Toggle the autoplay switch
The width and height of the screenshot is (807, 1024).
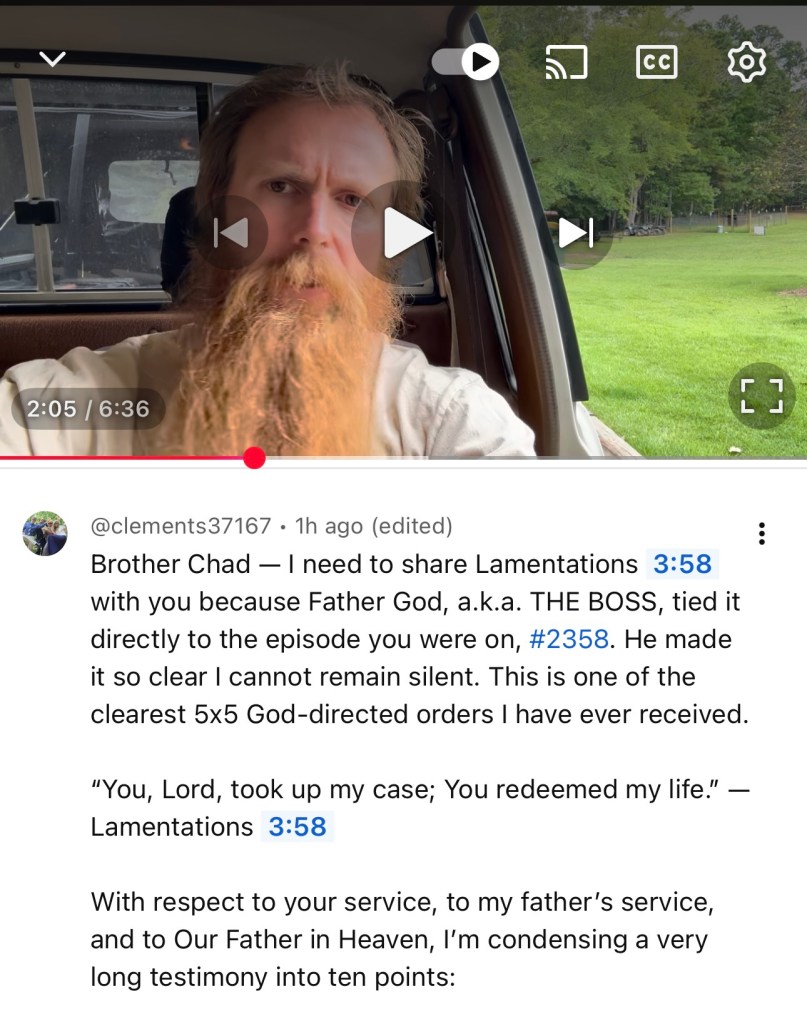[466, 61]
